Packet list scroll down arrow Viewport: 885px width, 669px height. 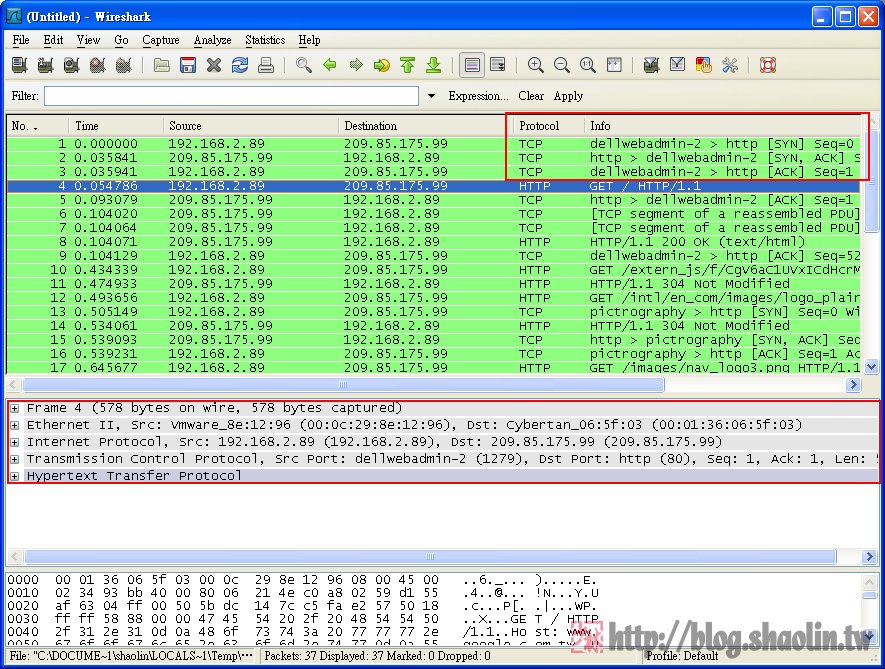[x=871, y=367]
